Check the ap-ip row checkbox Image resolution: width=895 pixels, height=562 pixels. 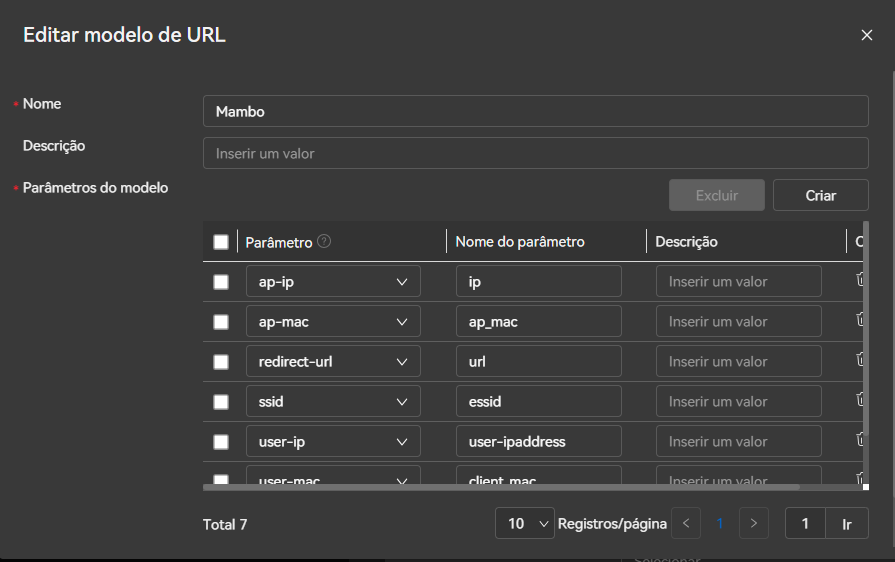point(221,282)
